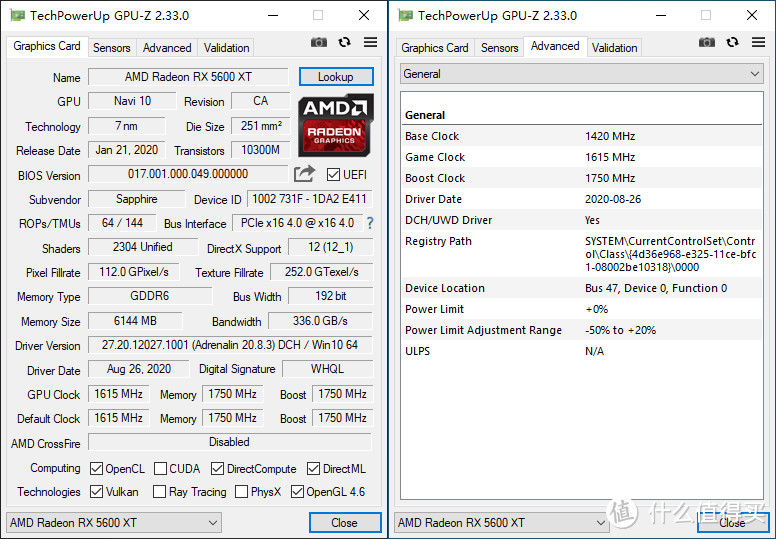The image size is (776, 539).
Task: Toggle the DirectML checkbox
Action: pos(313,468)
